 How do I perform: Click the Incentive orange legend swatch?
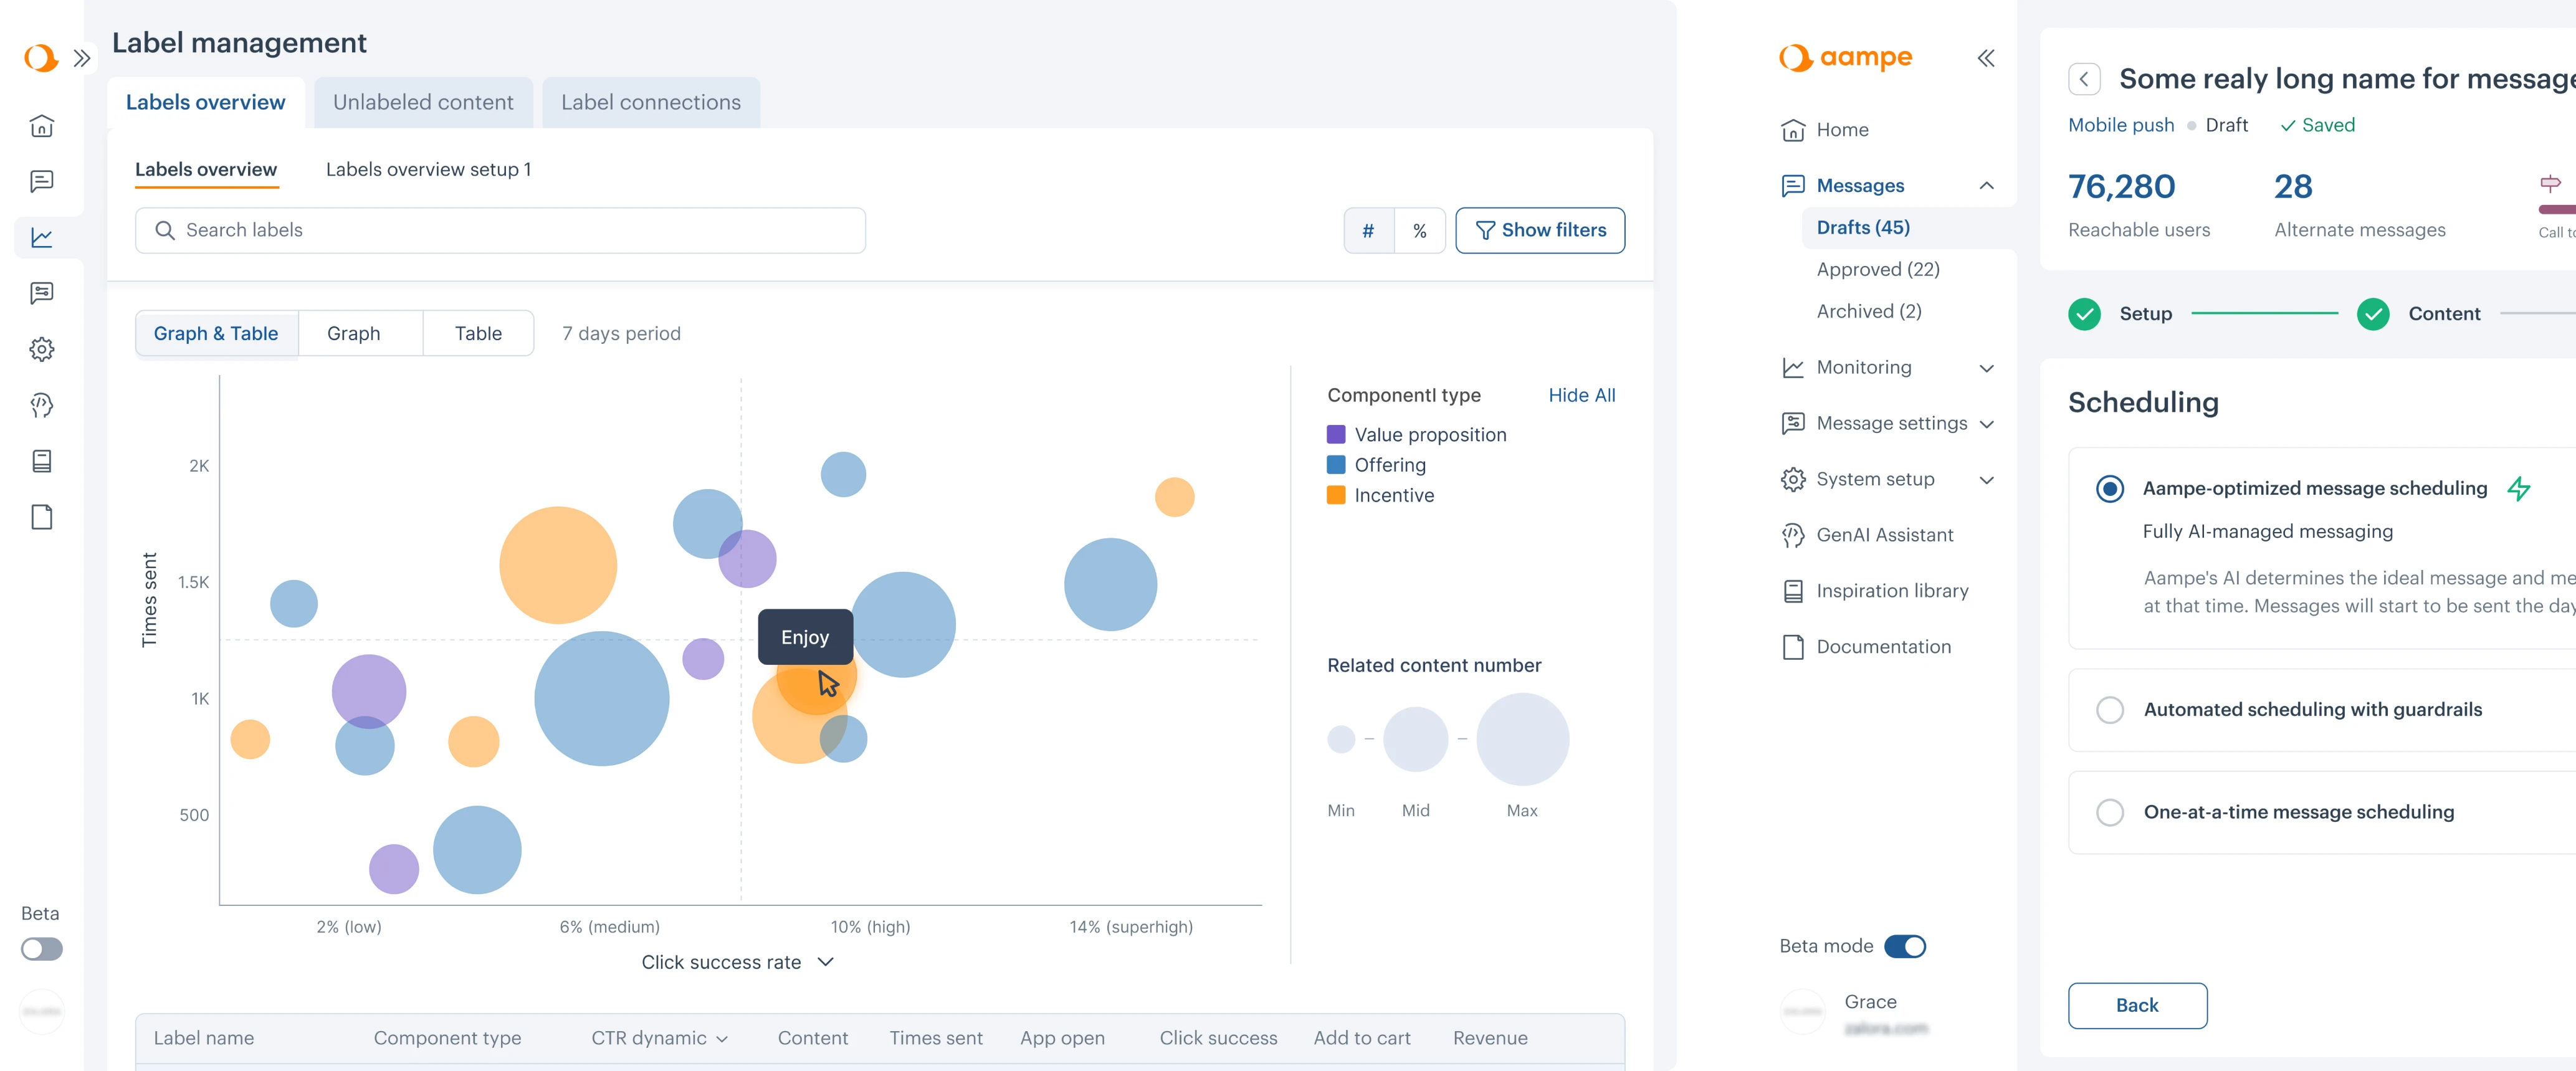1335,495
